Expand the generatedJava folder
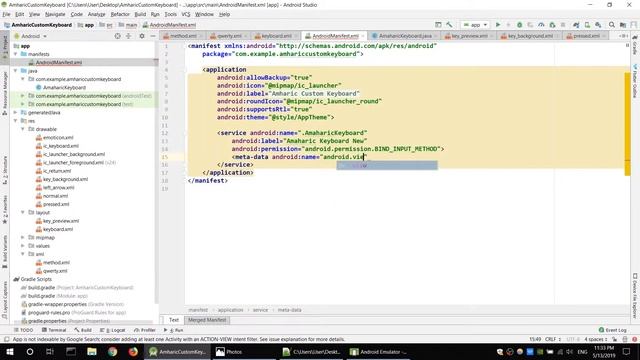640x360 pixels. 16,112
